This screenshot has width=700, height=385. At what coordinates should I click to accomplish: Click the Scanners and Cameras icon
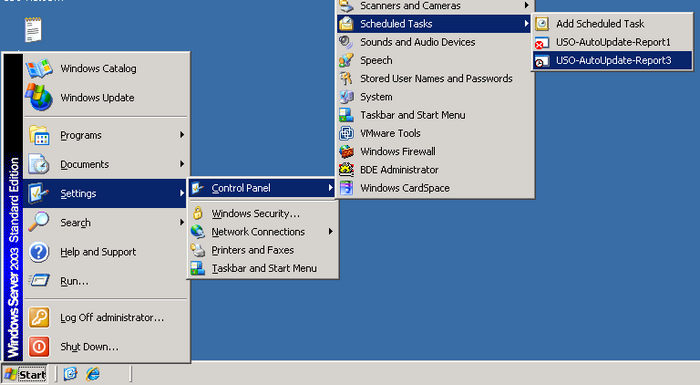(x=346, y=6)
